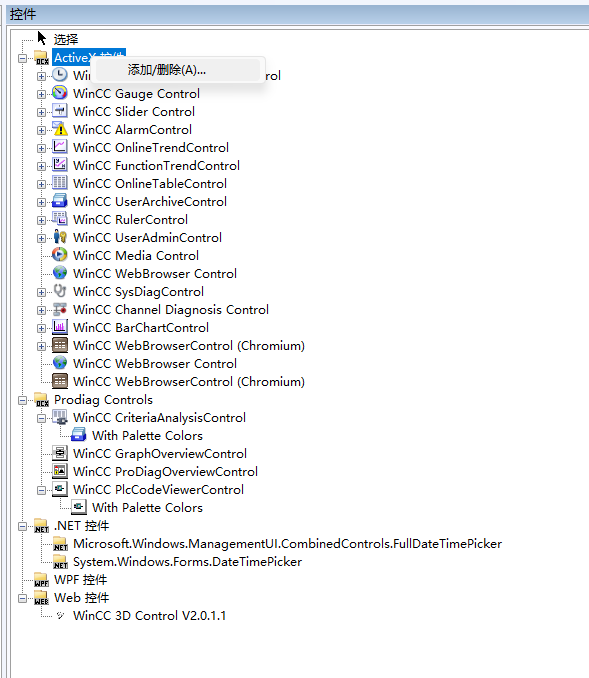Screen dimensions: 589x678
Task: Click the WinCC BarChartControl icon
Action: (x=60, y=327)
